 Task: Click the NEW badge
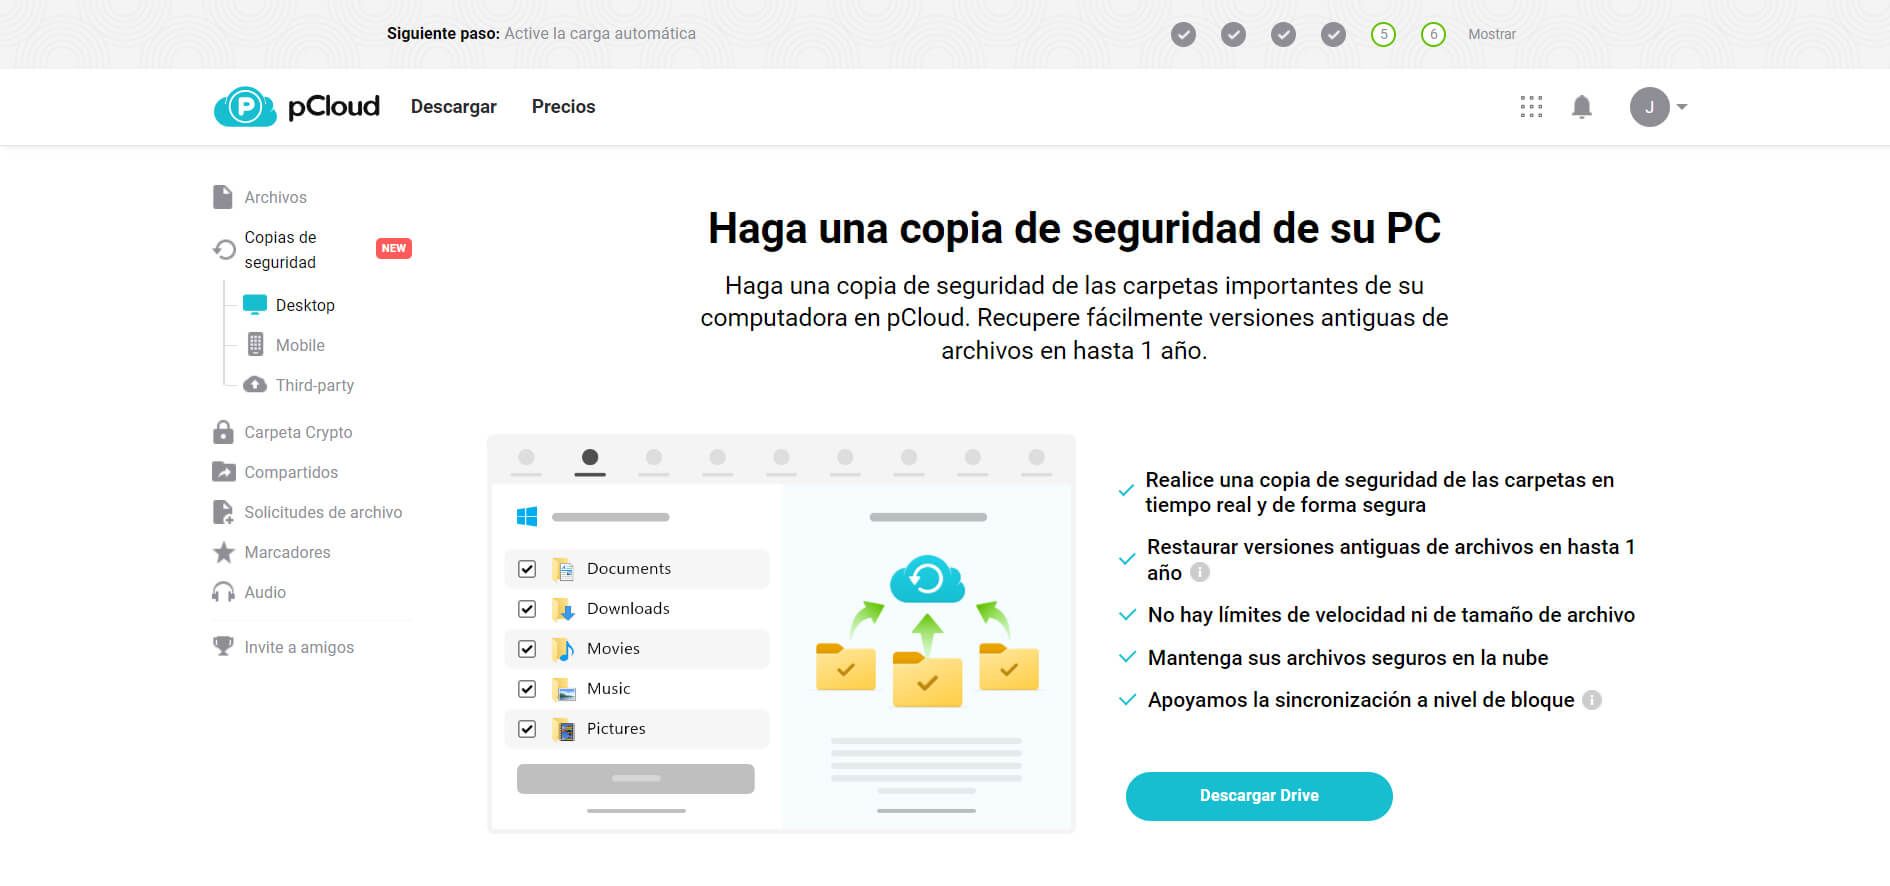[394, 248]
